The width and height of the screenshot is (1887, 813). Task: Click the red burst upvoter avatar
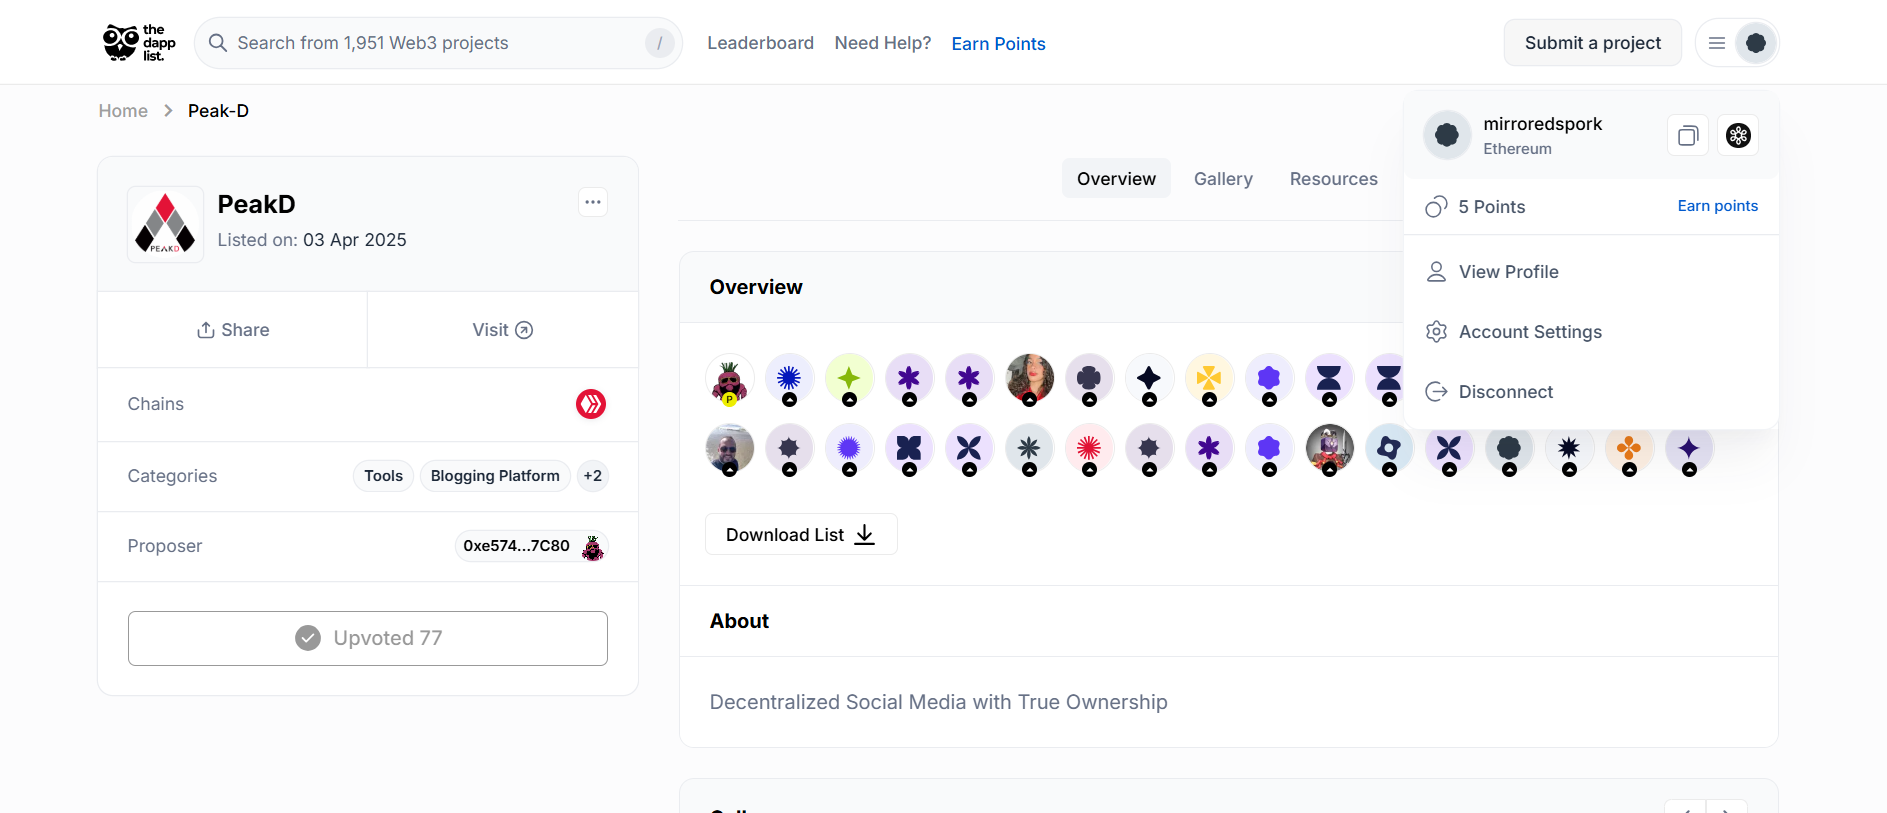point(1089,449)
